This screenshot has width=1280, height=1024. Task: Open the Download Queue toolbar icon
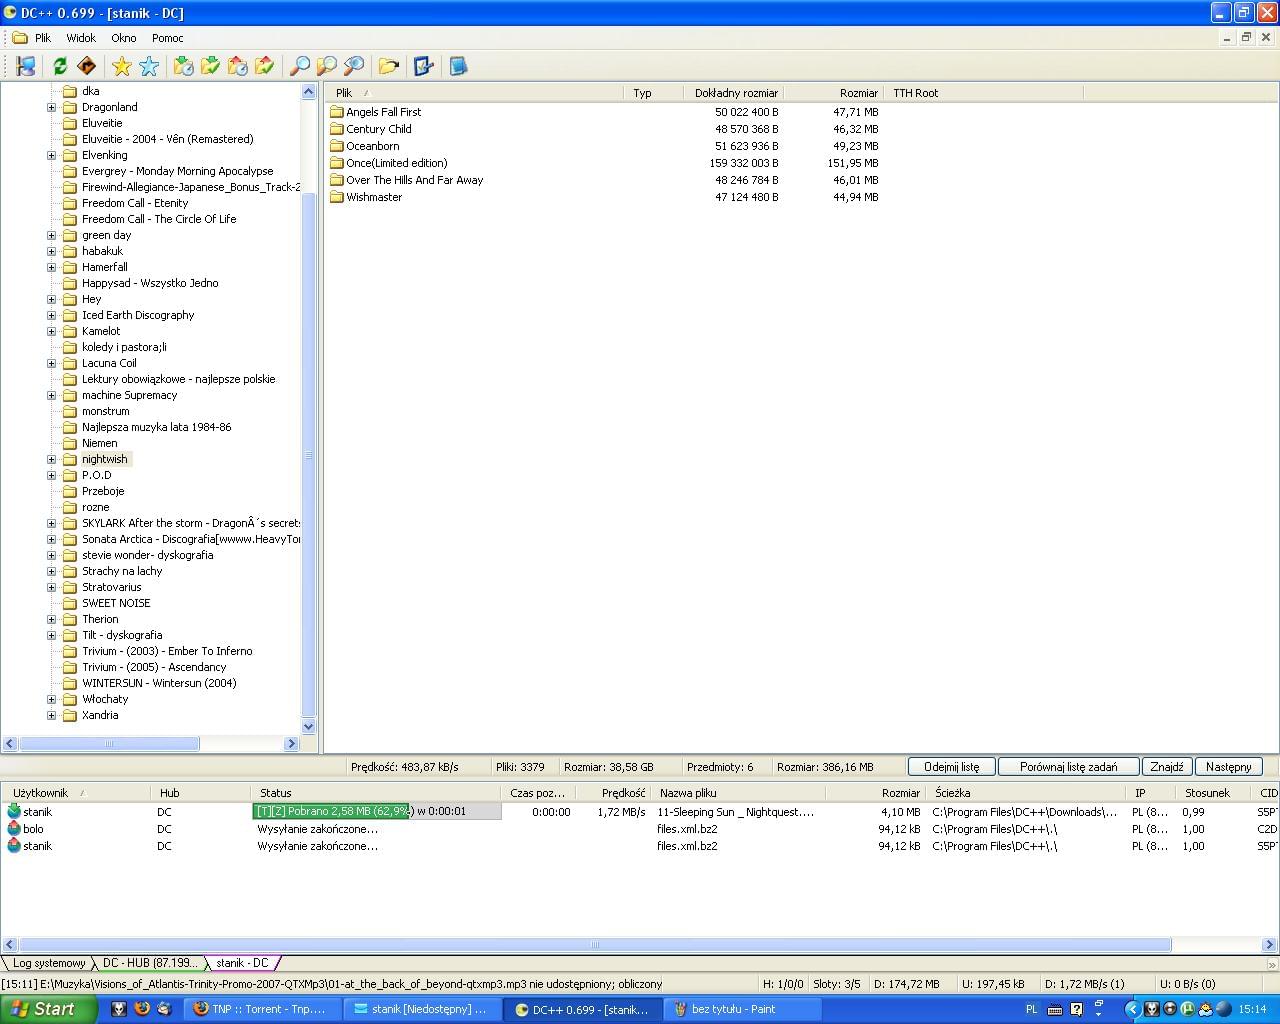(184, 66)
